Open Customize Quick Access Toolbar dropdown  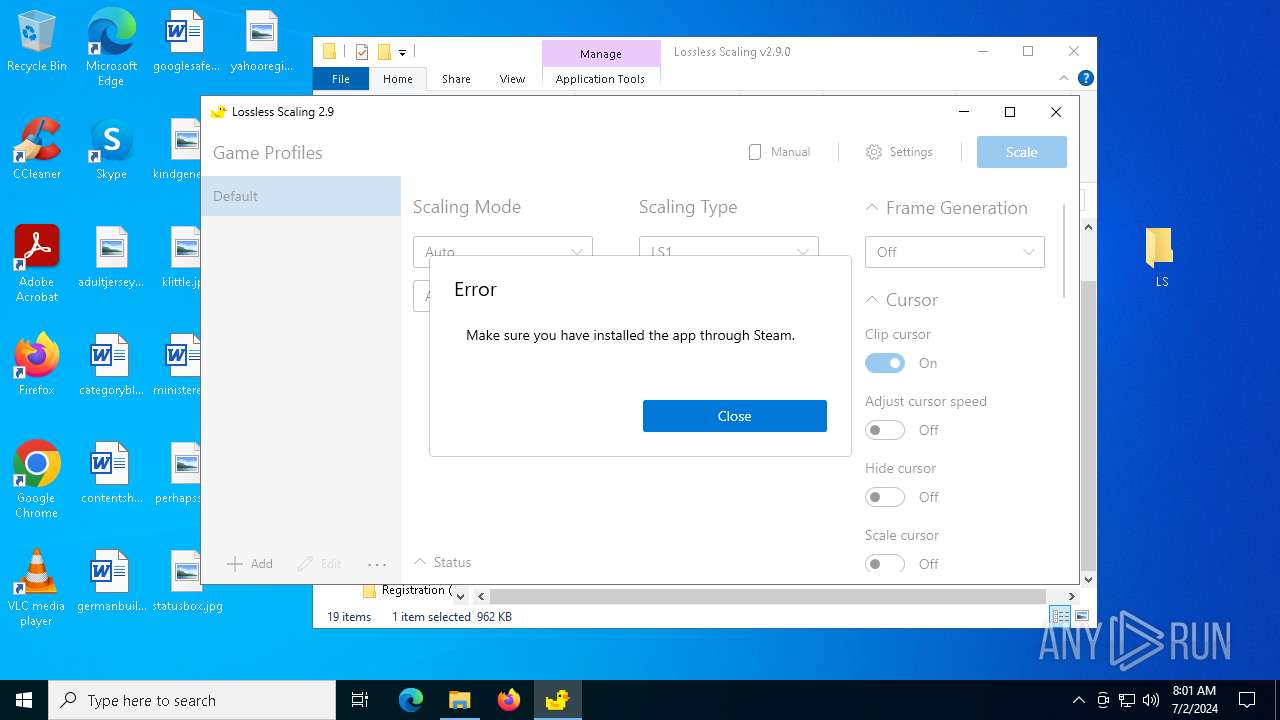pos(402,52)
